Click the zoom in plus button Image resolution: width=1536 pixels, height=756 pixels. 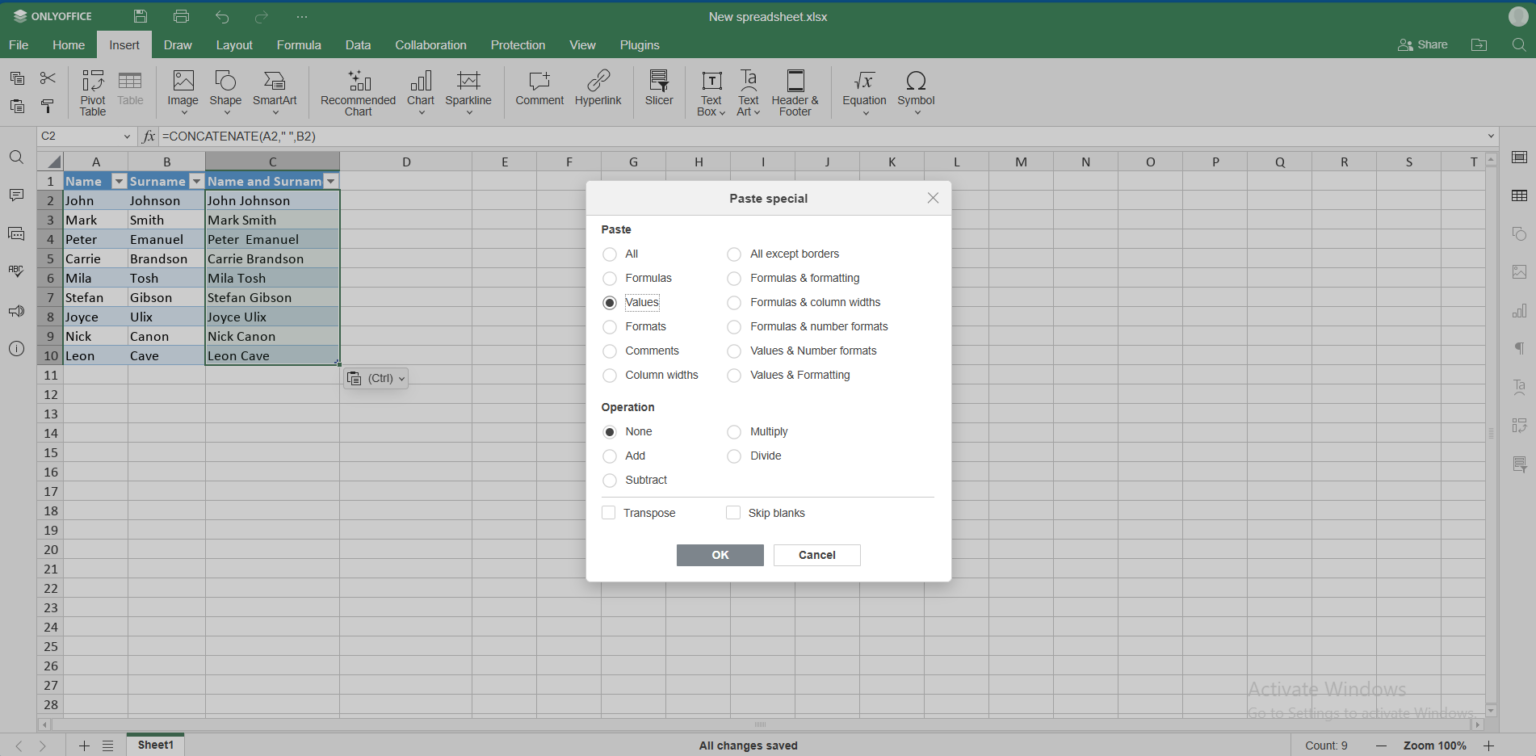point(1488,745)
